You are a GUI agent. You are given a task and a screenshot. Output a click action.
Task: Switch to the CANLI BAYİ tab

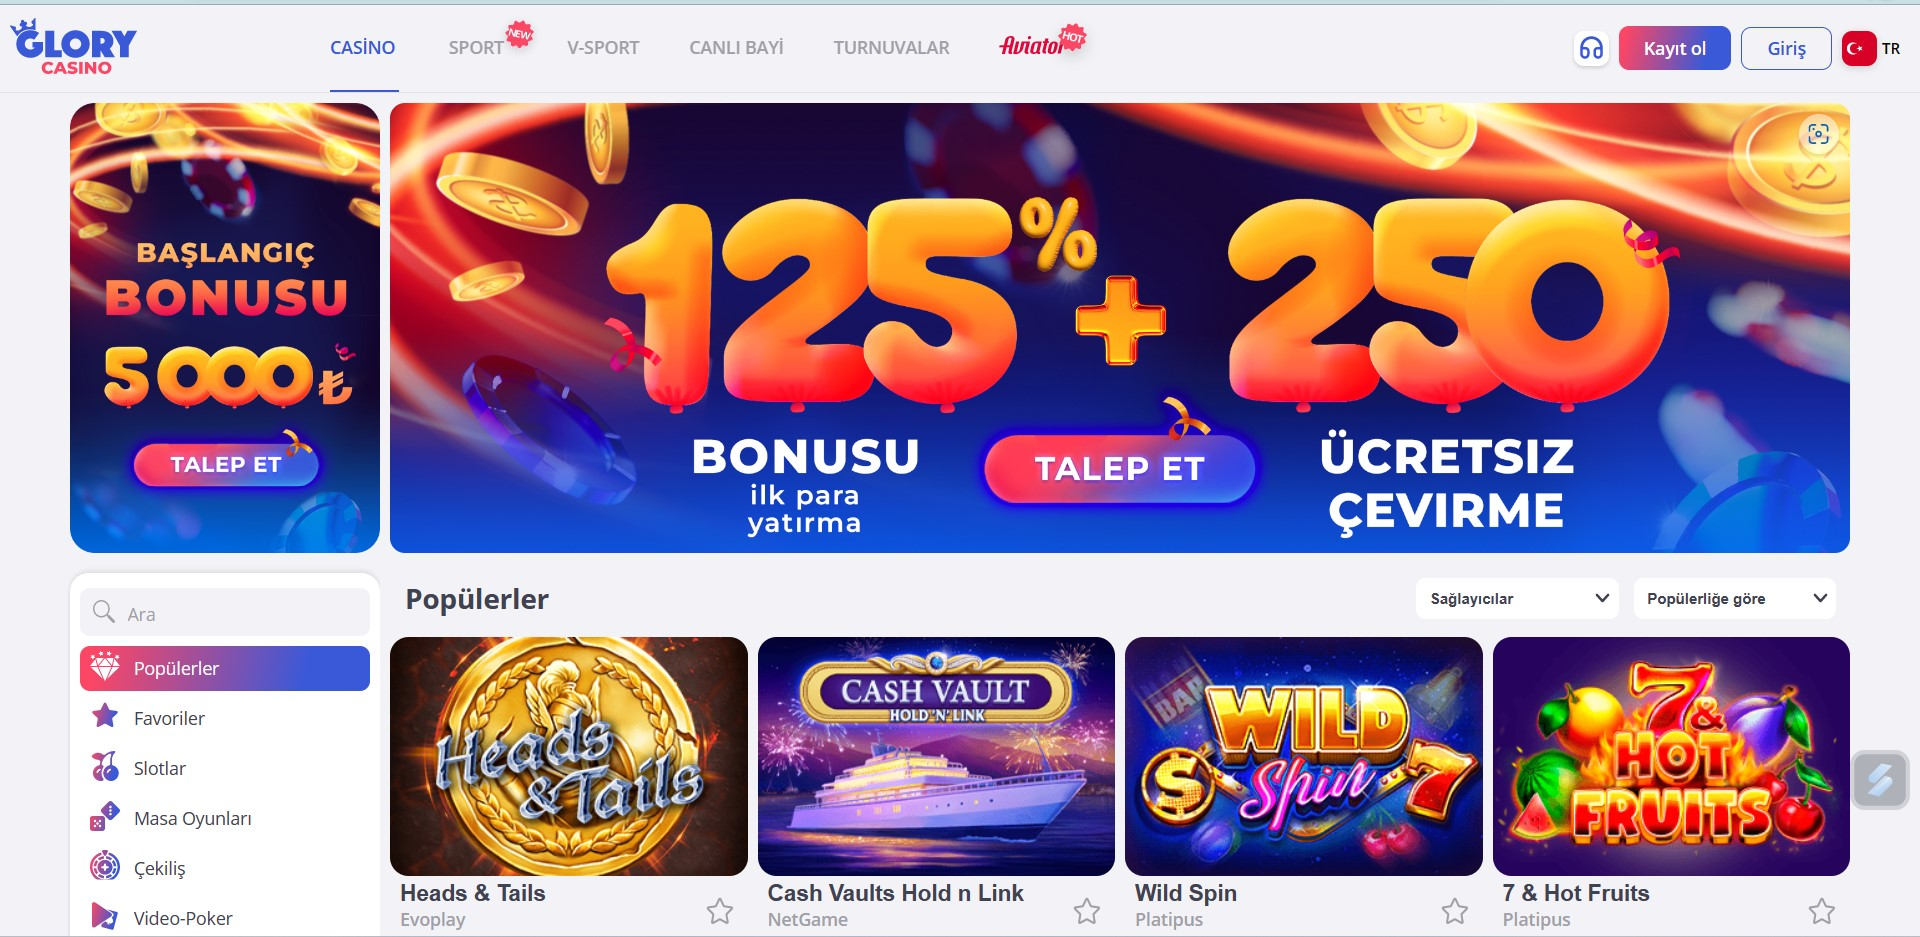point(736,48)
